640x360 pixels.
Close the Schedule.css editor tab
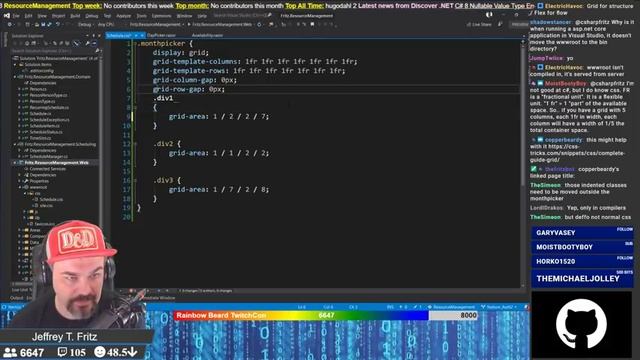point(142,36)
